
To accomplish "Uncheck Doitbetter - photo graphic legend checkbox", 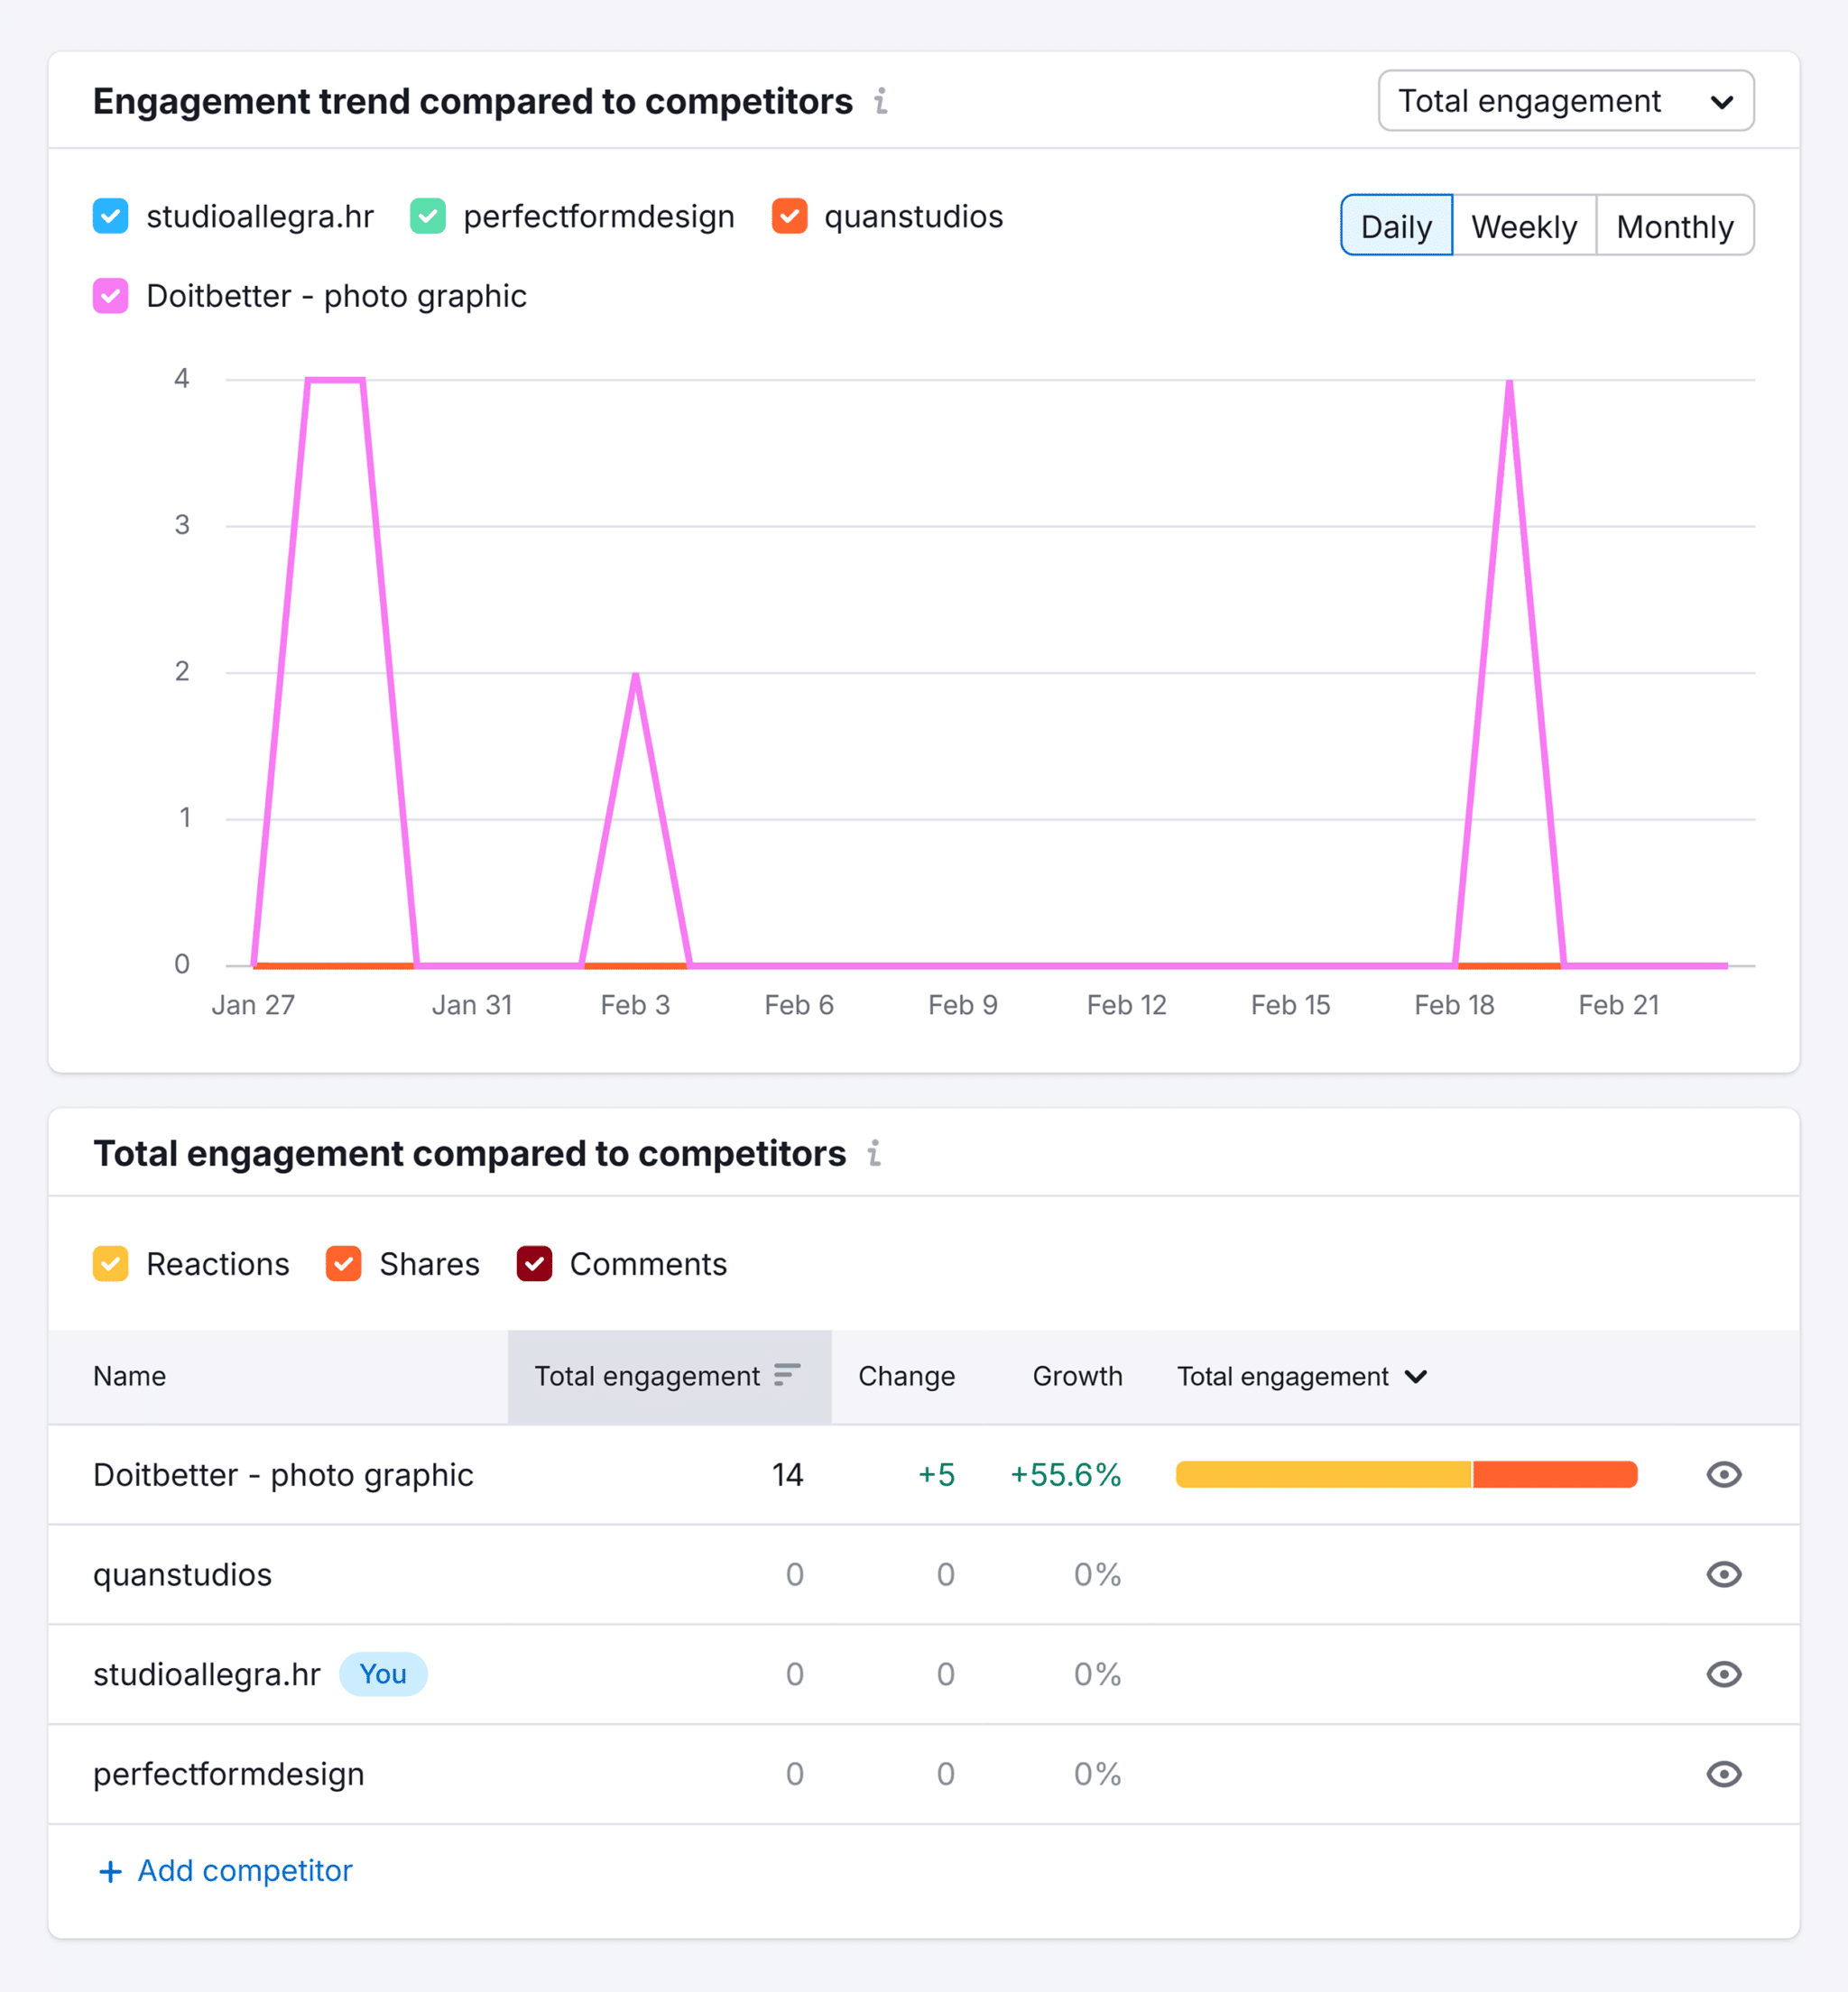I will pyautogui.click(x=110, y=296).
